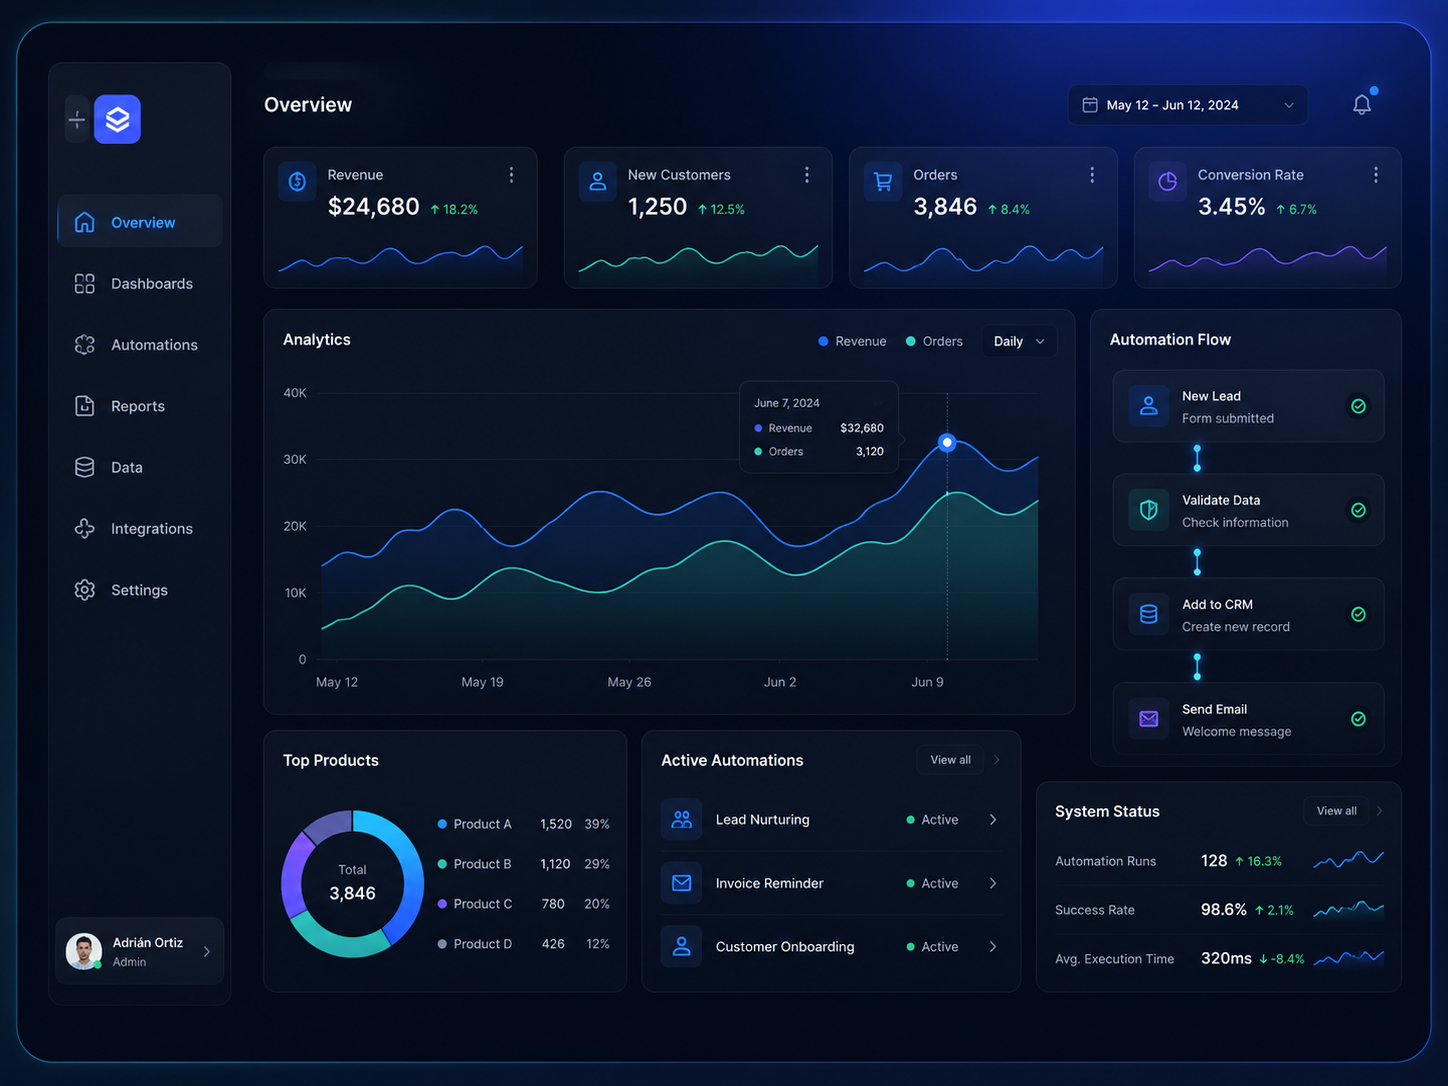This screenshot has height=1086, width=1448.
Task: Open Reports in sidebar
Action: [140, 406]
